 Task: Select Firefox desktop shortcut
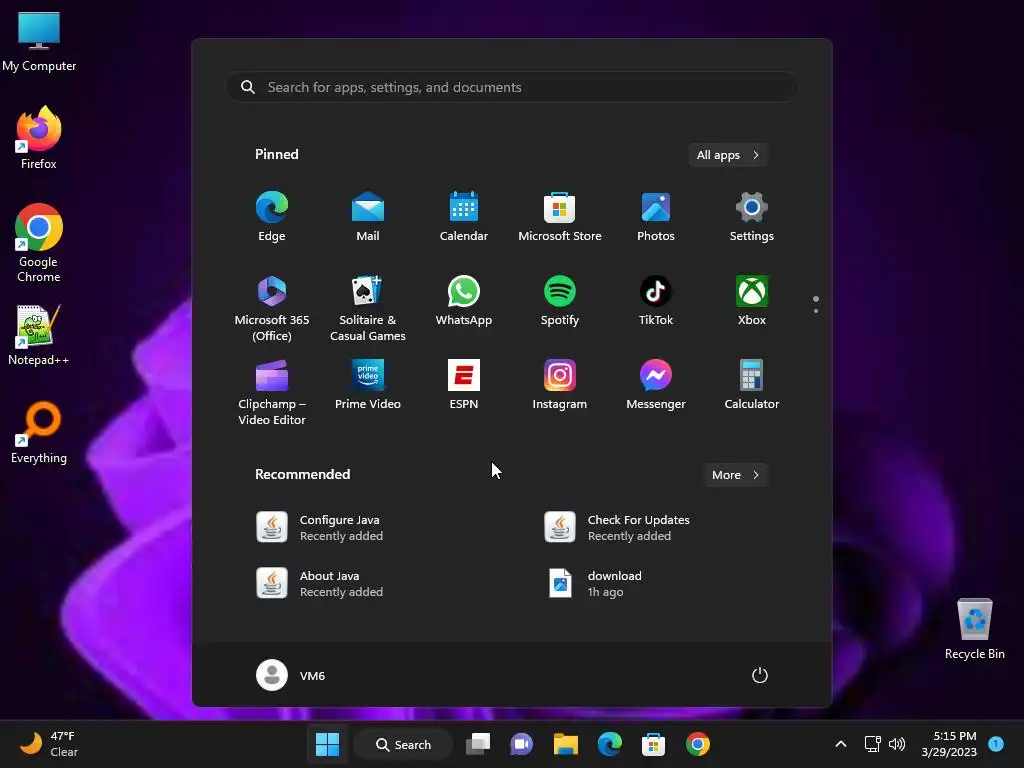(x=39, y=138)
